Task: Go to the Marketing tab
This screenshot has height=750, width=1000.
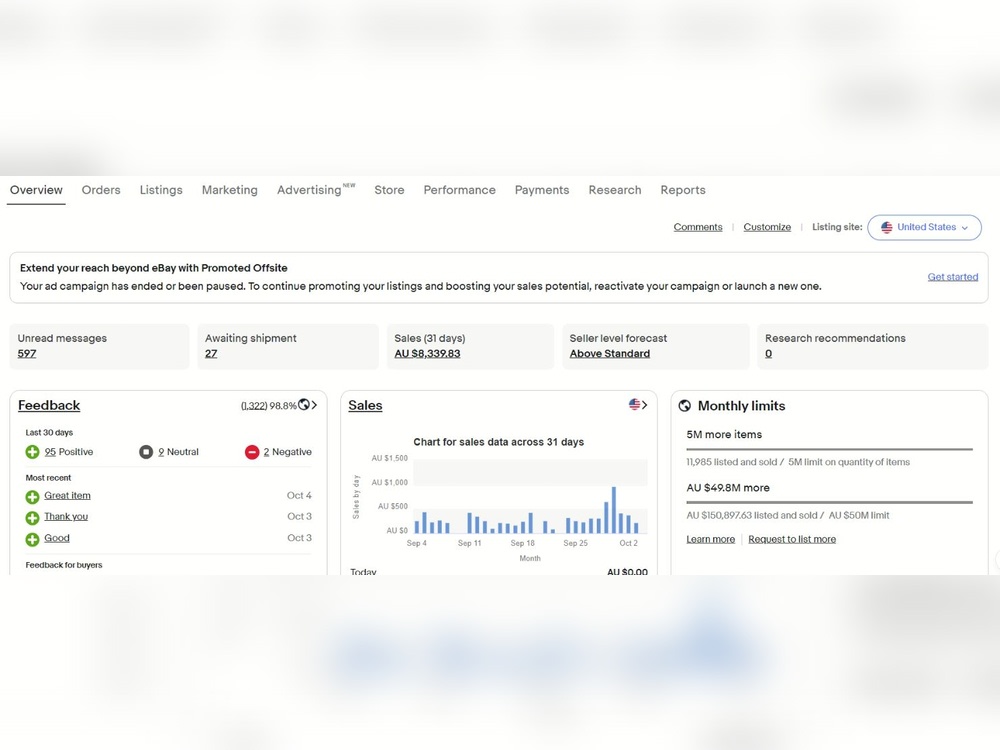Action: click(230, 190)
